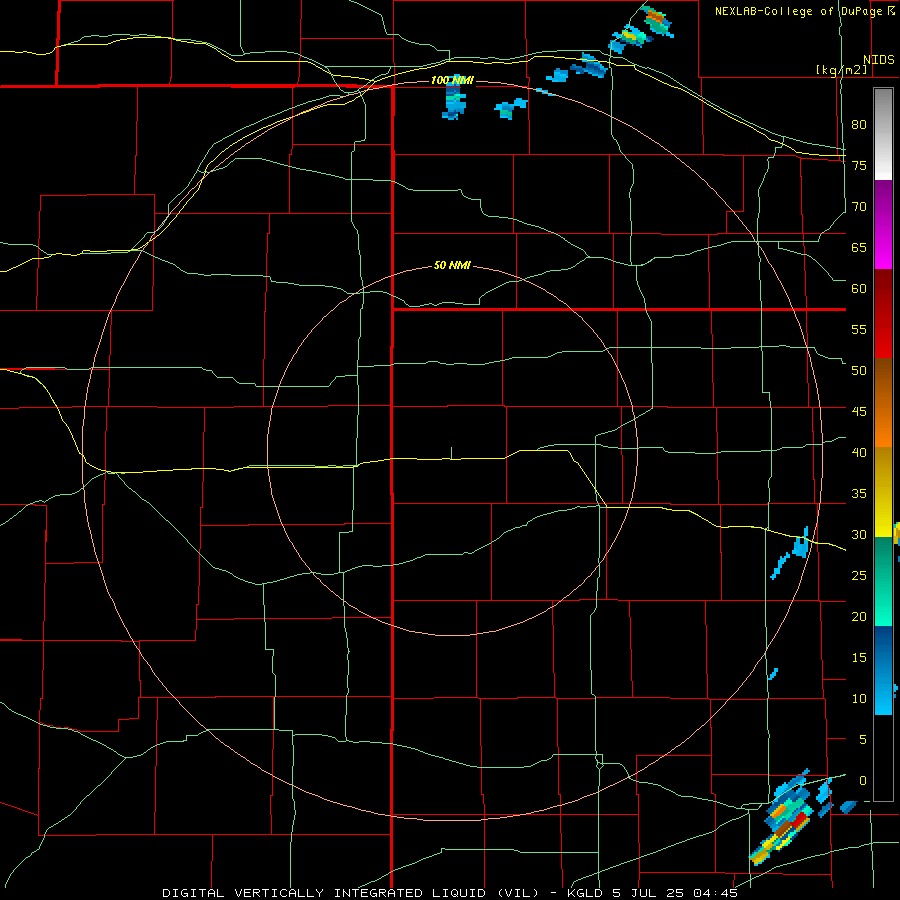
Task: Click the 55 value on the color scale
Action: 859,330
